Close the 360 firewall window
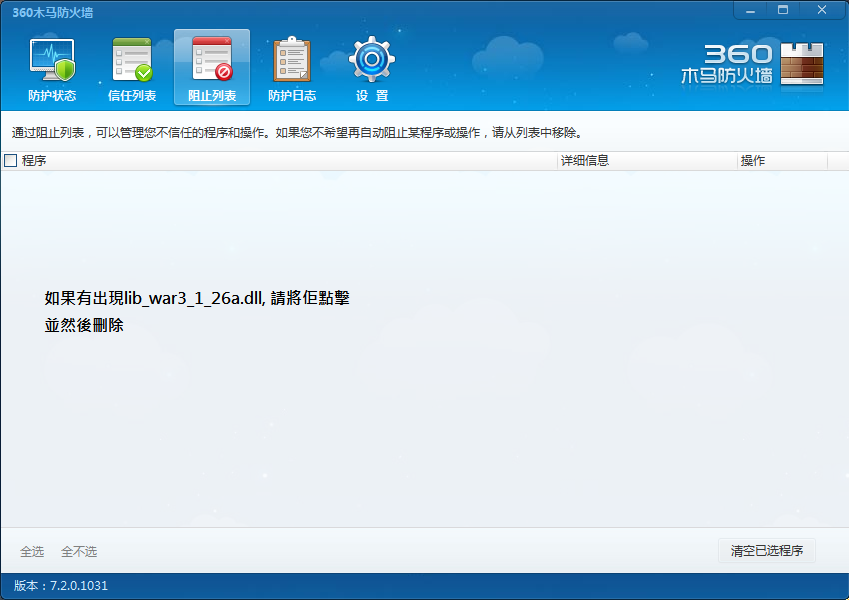 point(822,10)
